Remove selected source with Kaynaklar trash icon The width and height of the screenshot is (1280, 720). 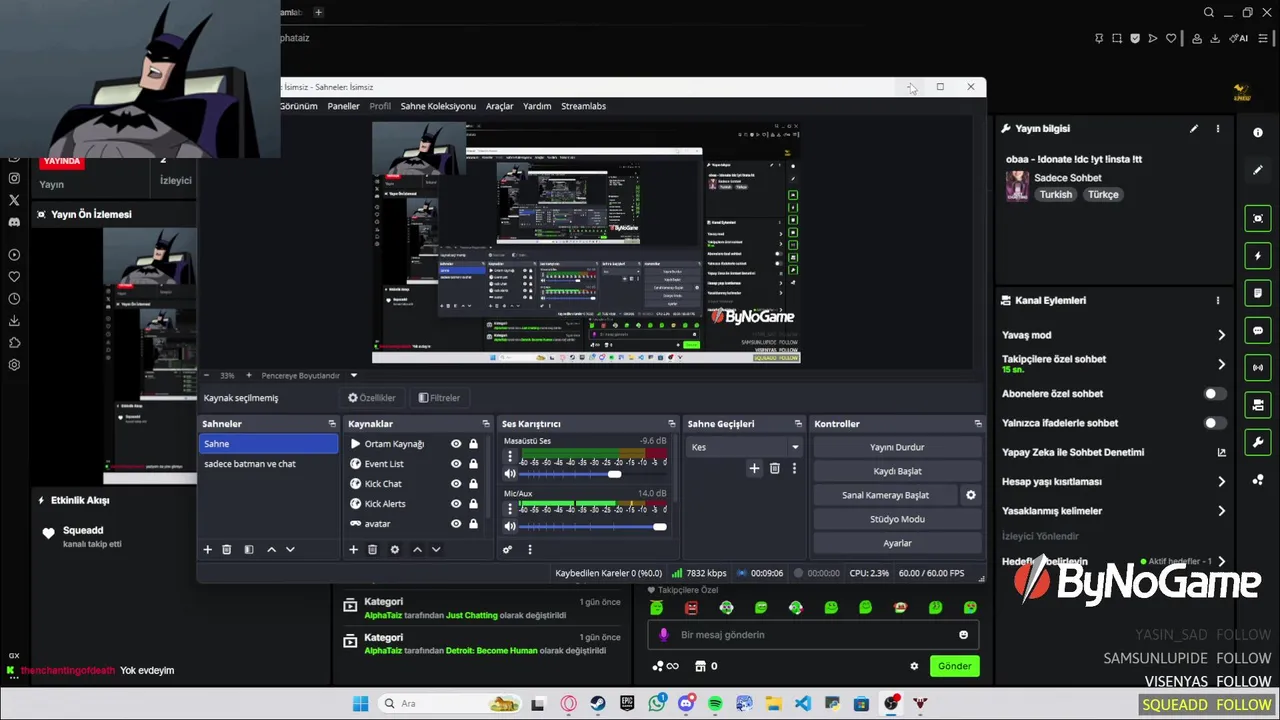point(373,549)
